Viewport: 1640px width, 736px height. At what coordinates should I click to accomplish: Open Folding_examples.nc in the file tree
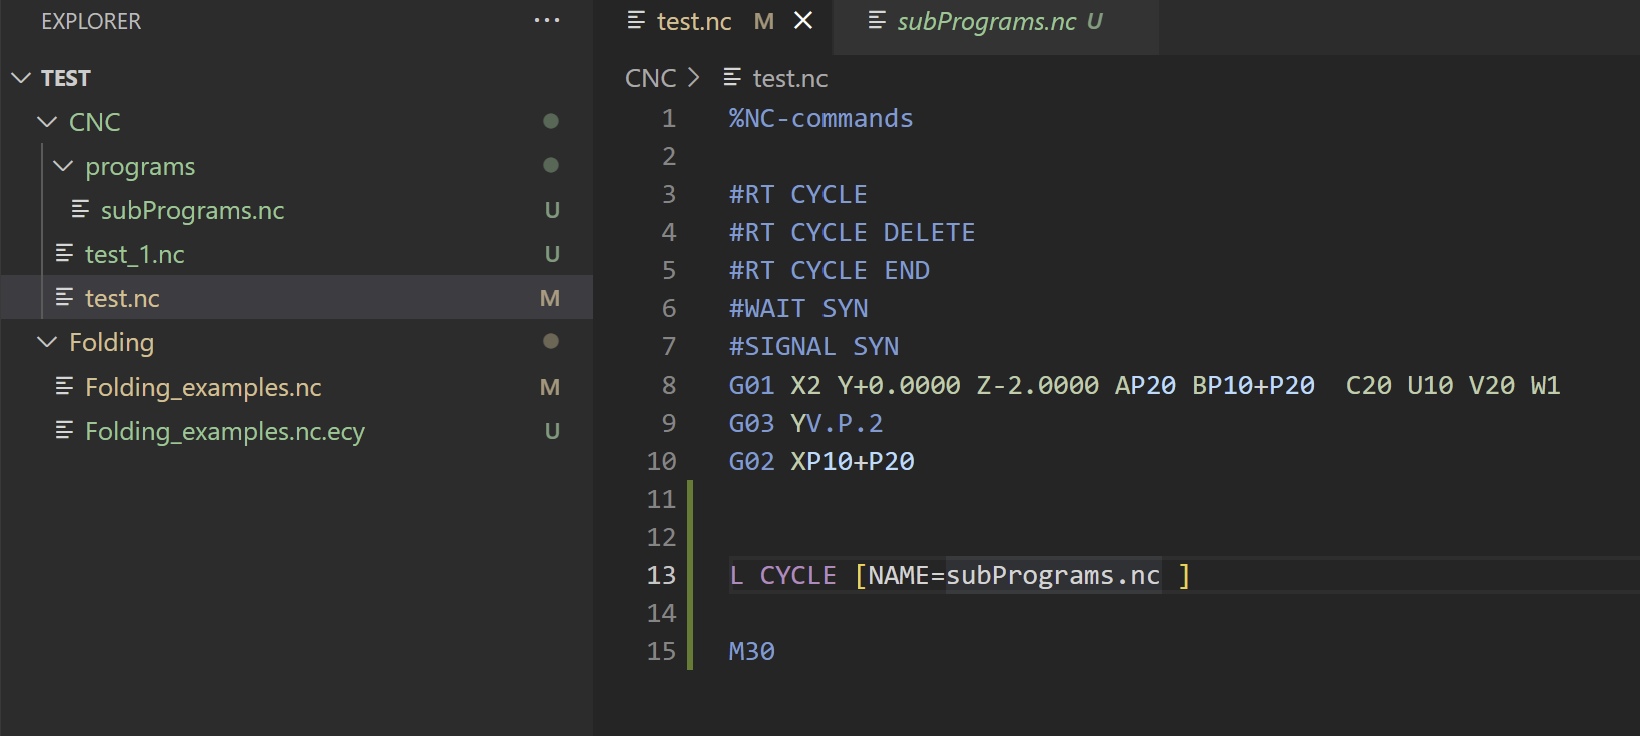[x=203, y=387]
